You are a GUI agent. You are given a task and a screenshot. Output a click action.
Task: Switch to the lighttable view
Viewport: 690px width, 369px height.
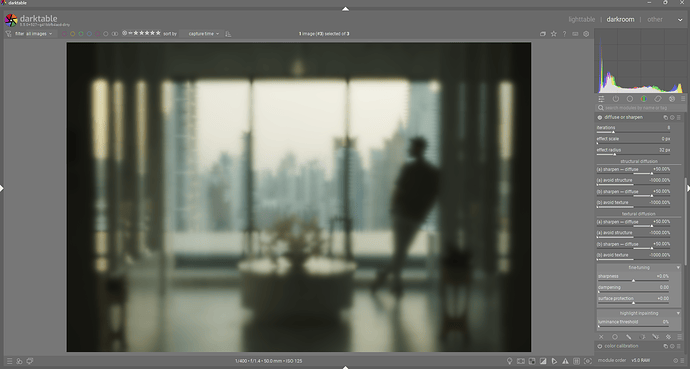click(581, 19)
